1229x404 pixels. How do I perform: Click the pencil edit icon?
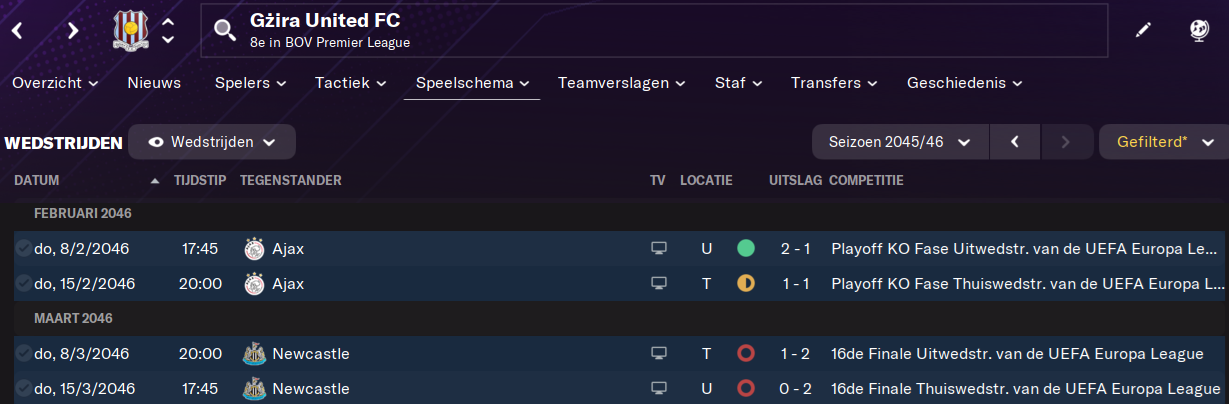coord(1143,31)
